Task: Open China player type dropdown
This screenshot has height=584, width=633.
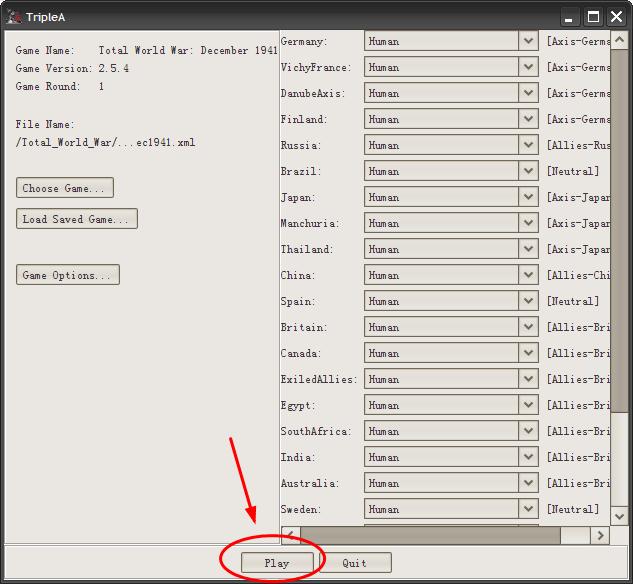Action: pos(451,275)
